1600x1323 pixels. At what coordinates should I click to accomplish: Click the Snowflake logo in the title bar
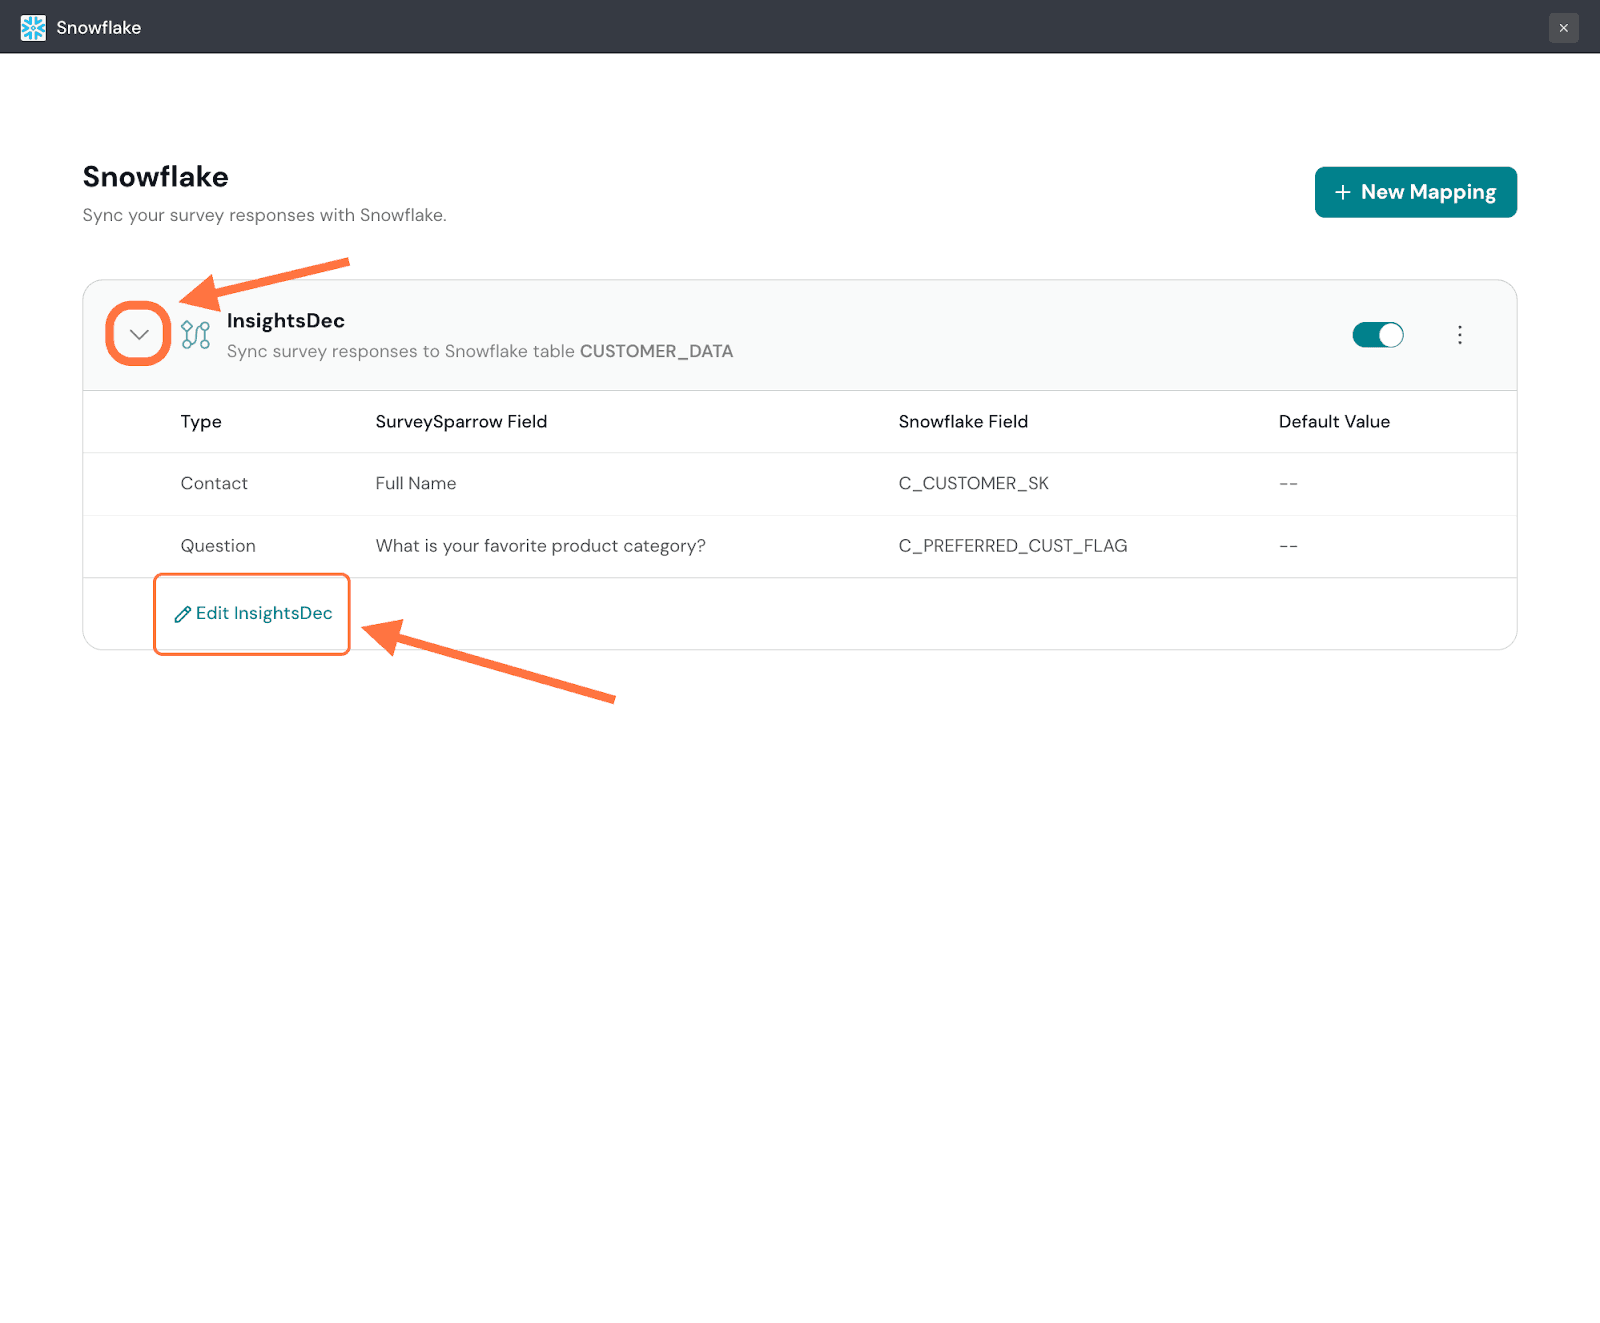pos(33,28)
